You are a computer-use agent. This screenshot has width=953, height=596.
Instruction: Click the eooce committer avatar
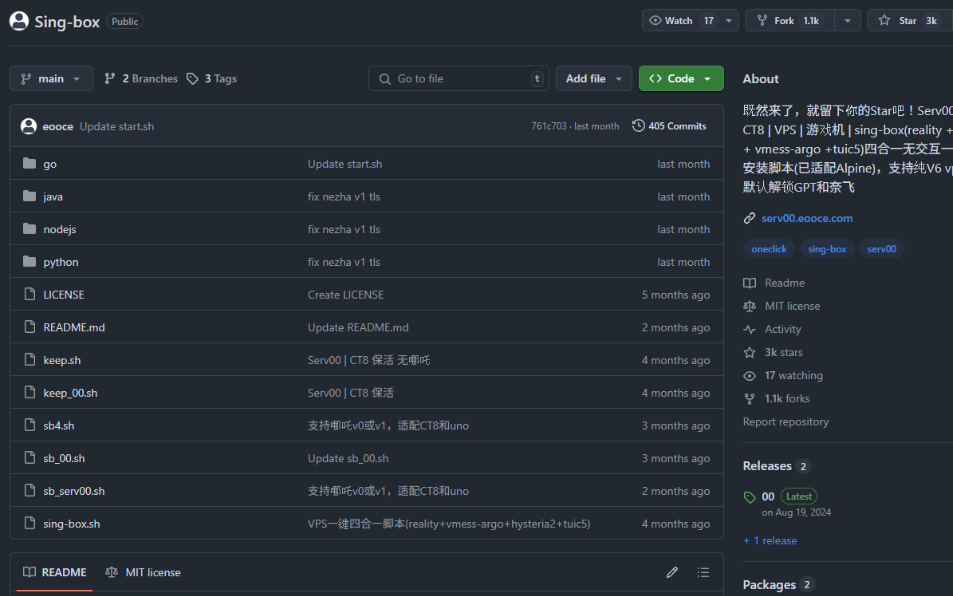(x=29, y=126)
